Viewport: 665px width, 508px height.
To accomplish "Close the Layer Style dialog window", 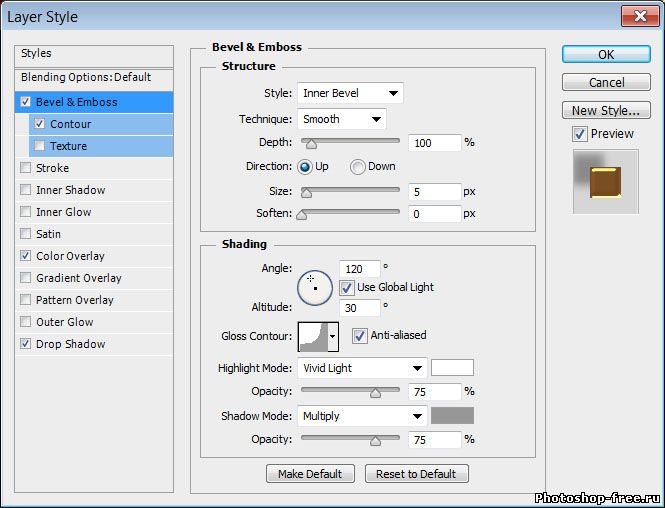I will (638, 16).
